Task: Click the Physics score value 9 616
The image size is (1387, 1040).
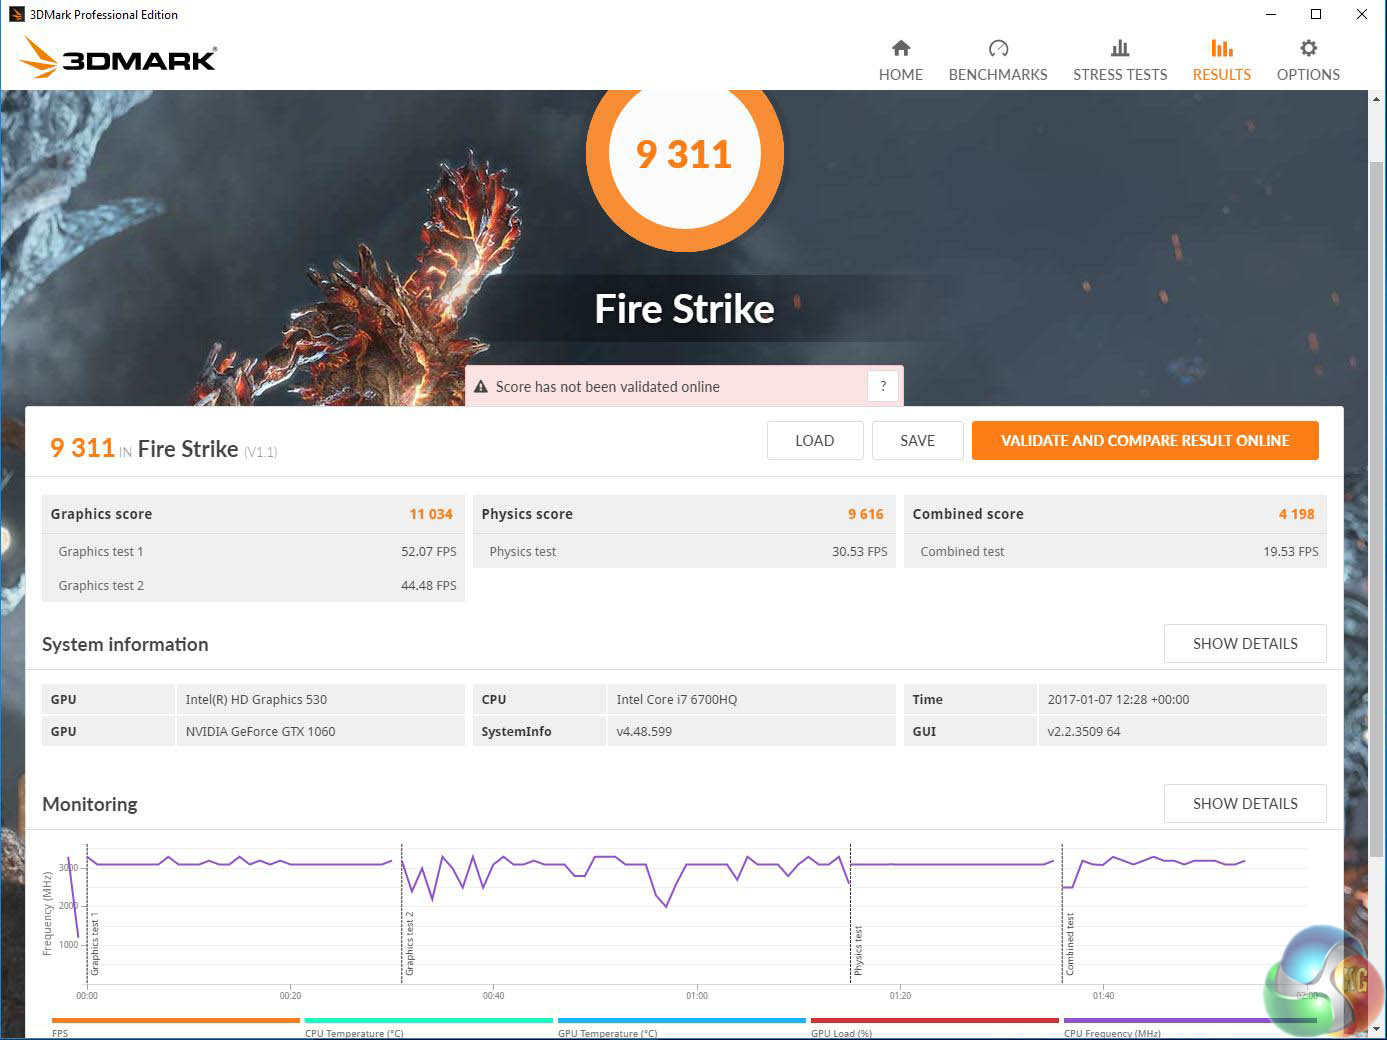Action: click(866, 514)
